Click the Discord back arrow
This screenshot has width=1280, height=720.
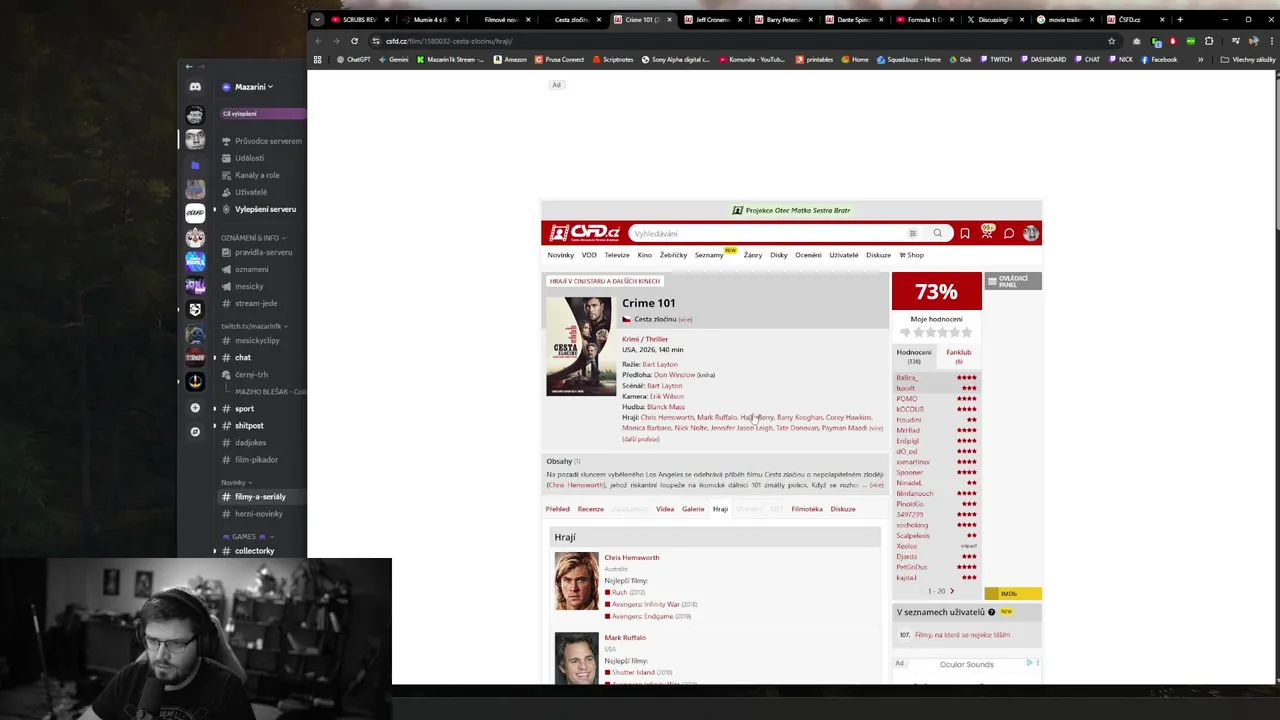(189, 66)
